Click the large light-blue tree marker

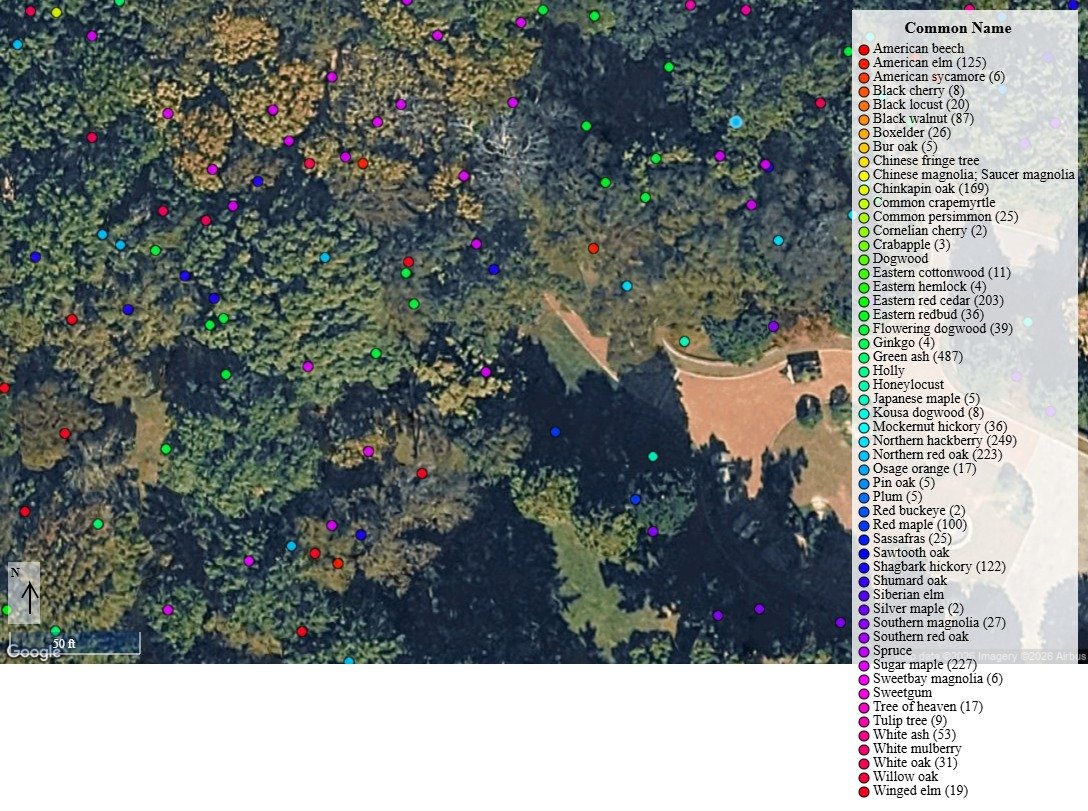click(x=736, y=122)
